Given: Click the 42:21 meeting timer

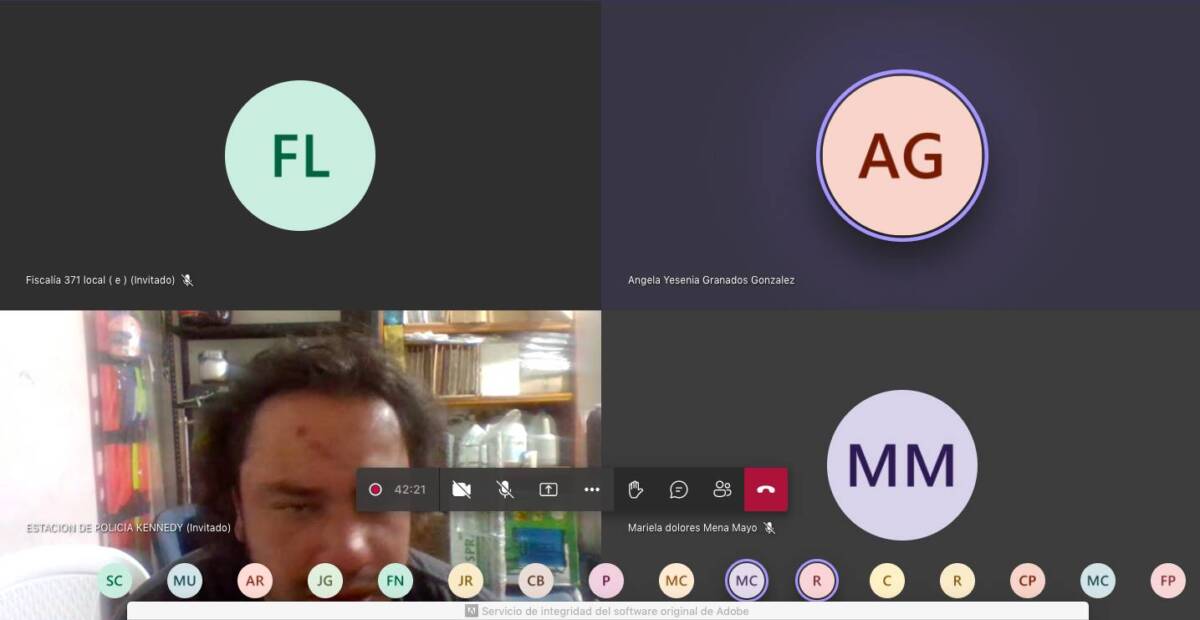Looking at the screenshot, I should [410, 489].
